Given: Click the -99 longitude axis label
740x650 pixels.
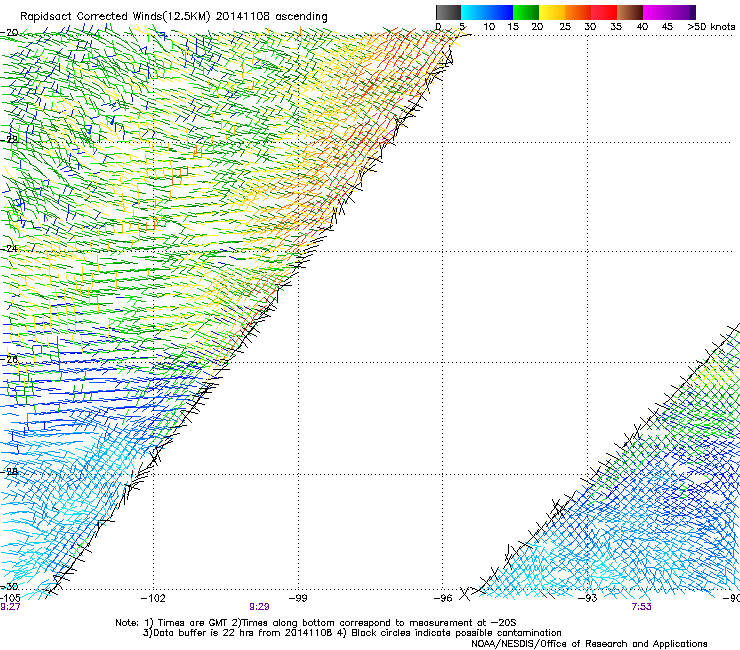Looking at the screenshot, I should tap(298, 599).
